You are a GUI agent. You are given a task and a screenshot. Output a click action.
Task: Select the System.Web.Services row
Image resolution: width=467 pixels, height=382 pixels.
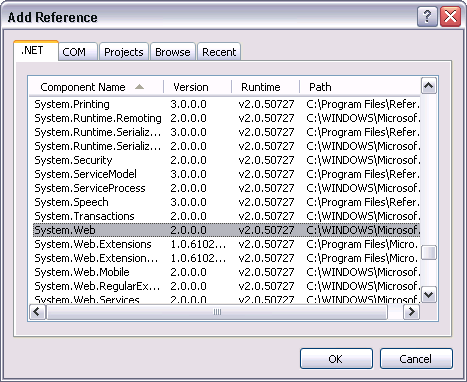pos(227,299)
